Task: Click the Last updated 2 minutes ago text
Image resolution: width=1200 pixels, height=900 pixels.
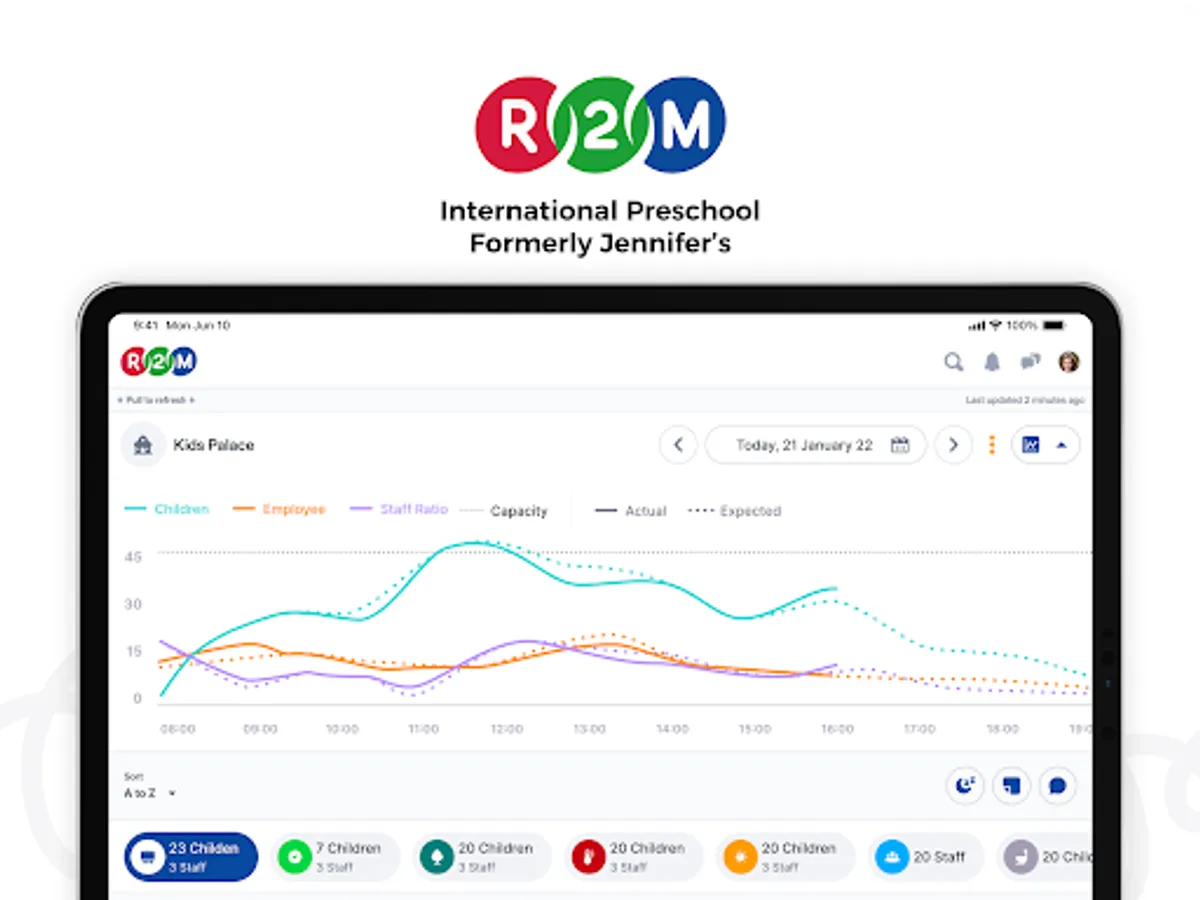Action: click(x=1025, y=400)
